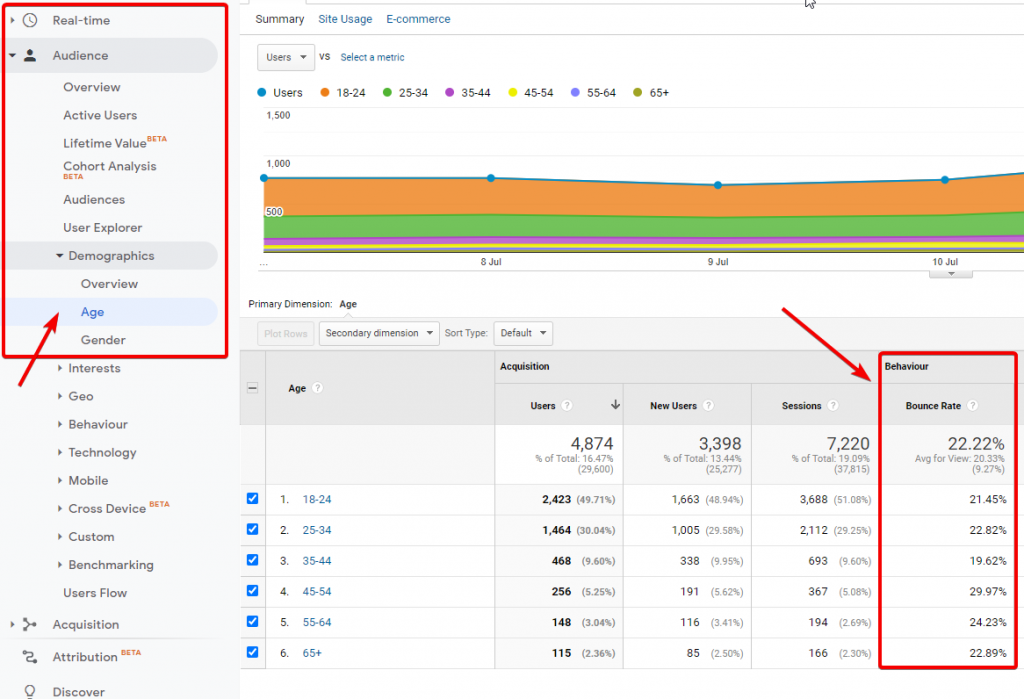Screen dimensions: 1024x699
Task: Click the orange 18-24 legend dot
Action: click(x=325, y=93)
